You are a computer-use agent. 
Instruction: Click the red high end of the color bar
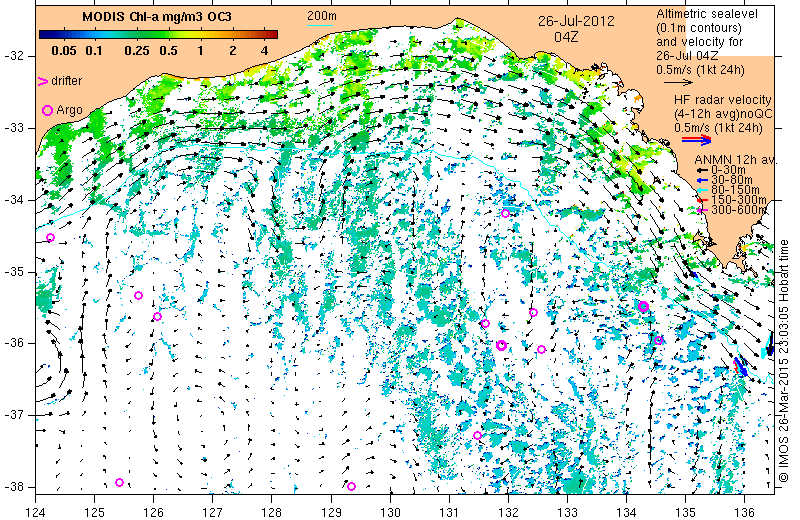270,35
